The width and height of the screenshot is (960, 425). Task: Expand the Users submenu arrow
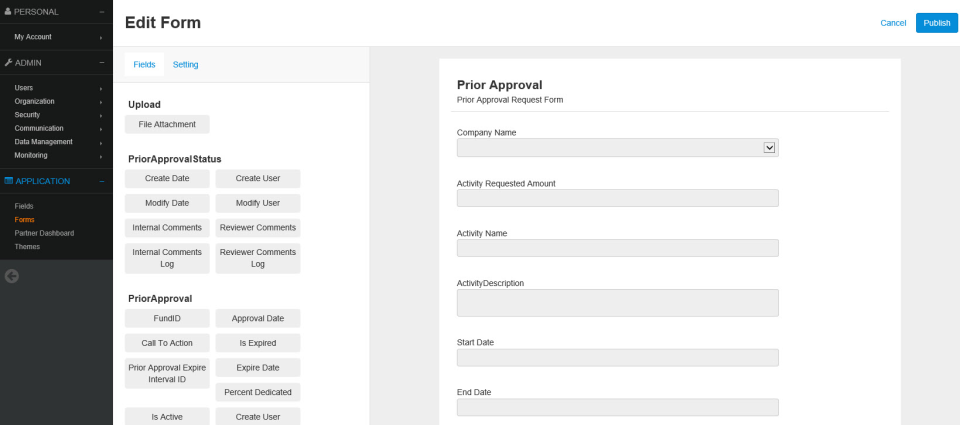point(101,88)
